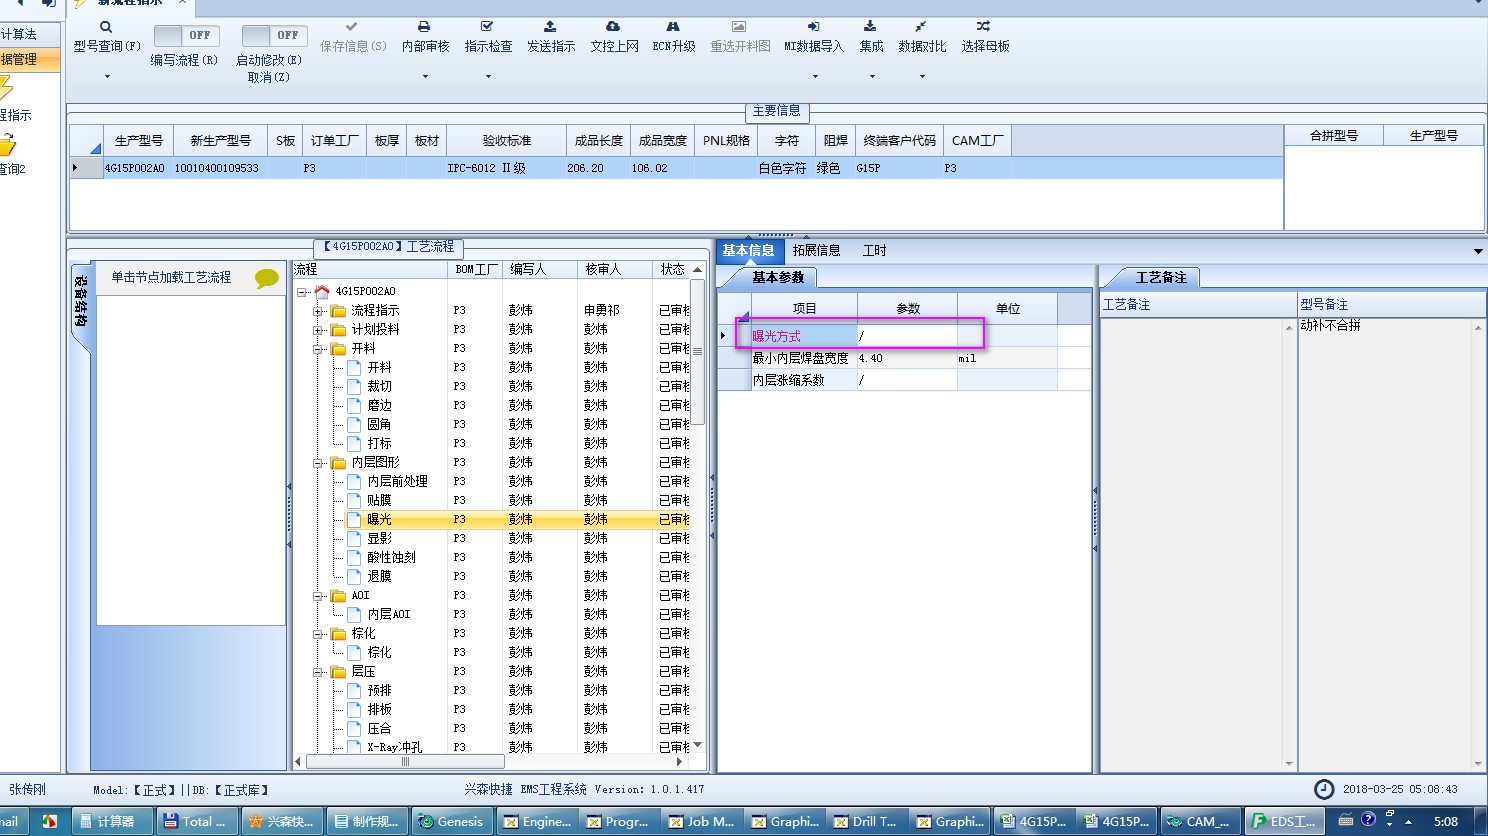1488x836 pixels.
Task: Open the 型号查询 dropdown arrow
Action: (x=106, y=76)
